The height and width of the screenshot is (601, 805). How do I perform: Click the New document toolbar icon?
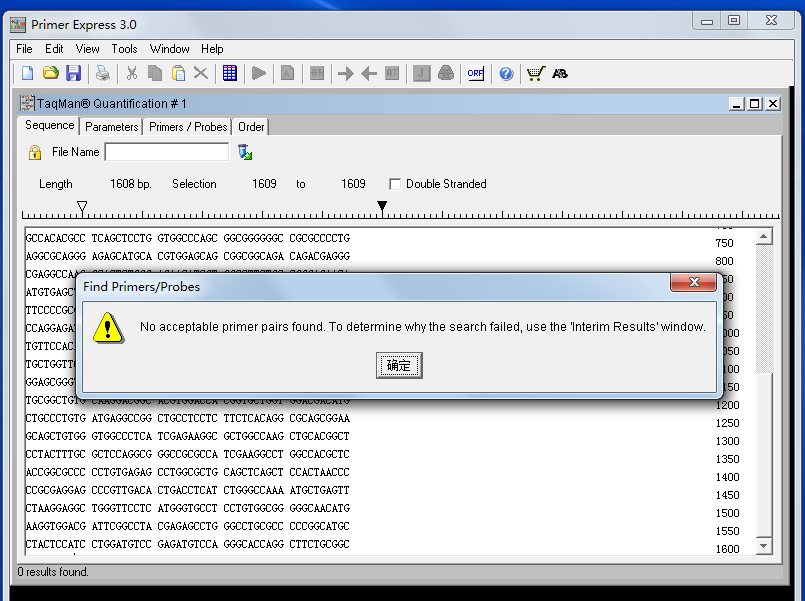28,73
